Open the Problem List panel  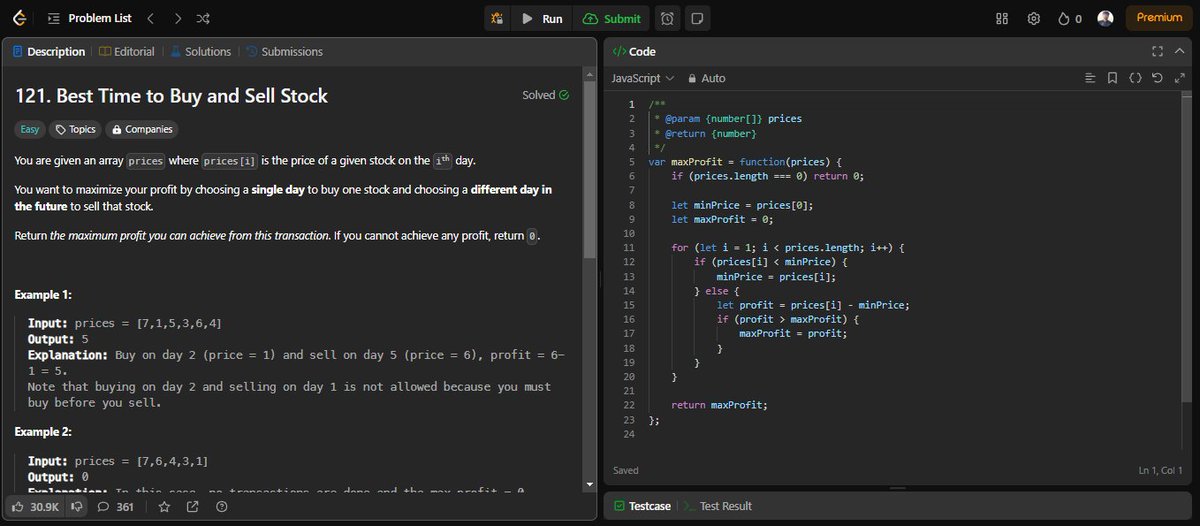(x=89, y=18)
